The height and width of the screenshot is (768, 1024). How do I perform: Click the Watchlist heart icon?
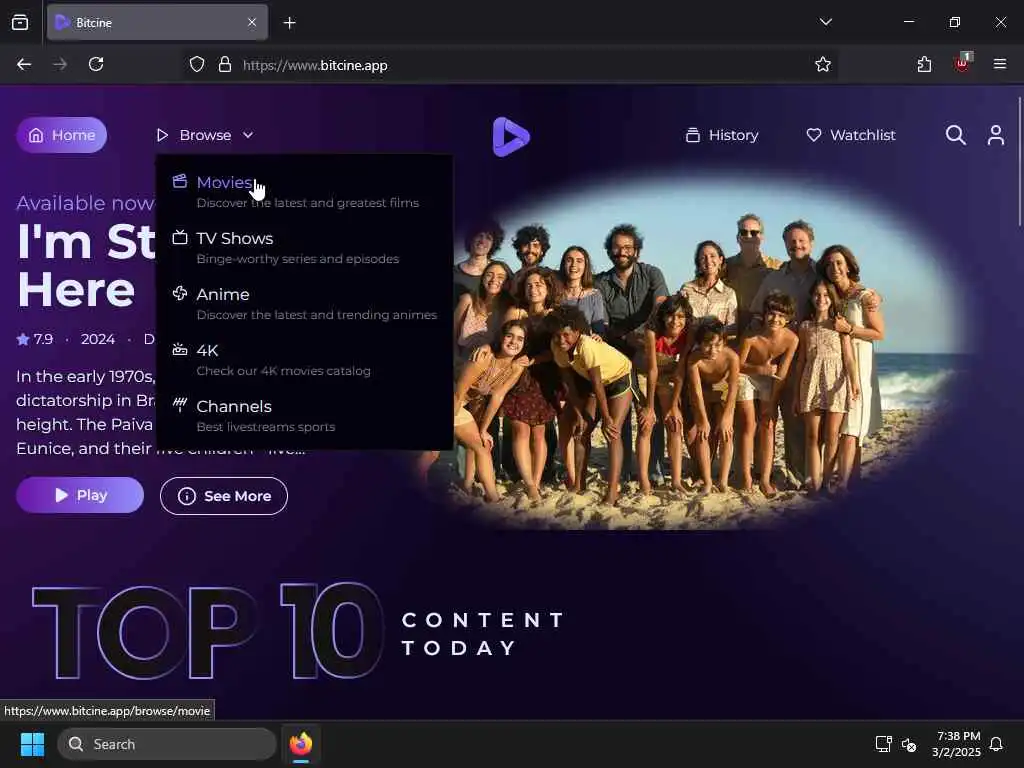pos(814,135)
